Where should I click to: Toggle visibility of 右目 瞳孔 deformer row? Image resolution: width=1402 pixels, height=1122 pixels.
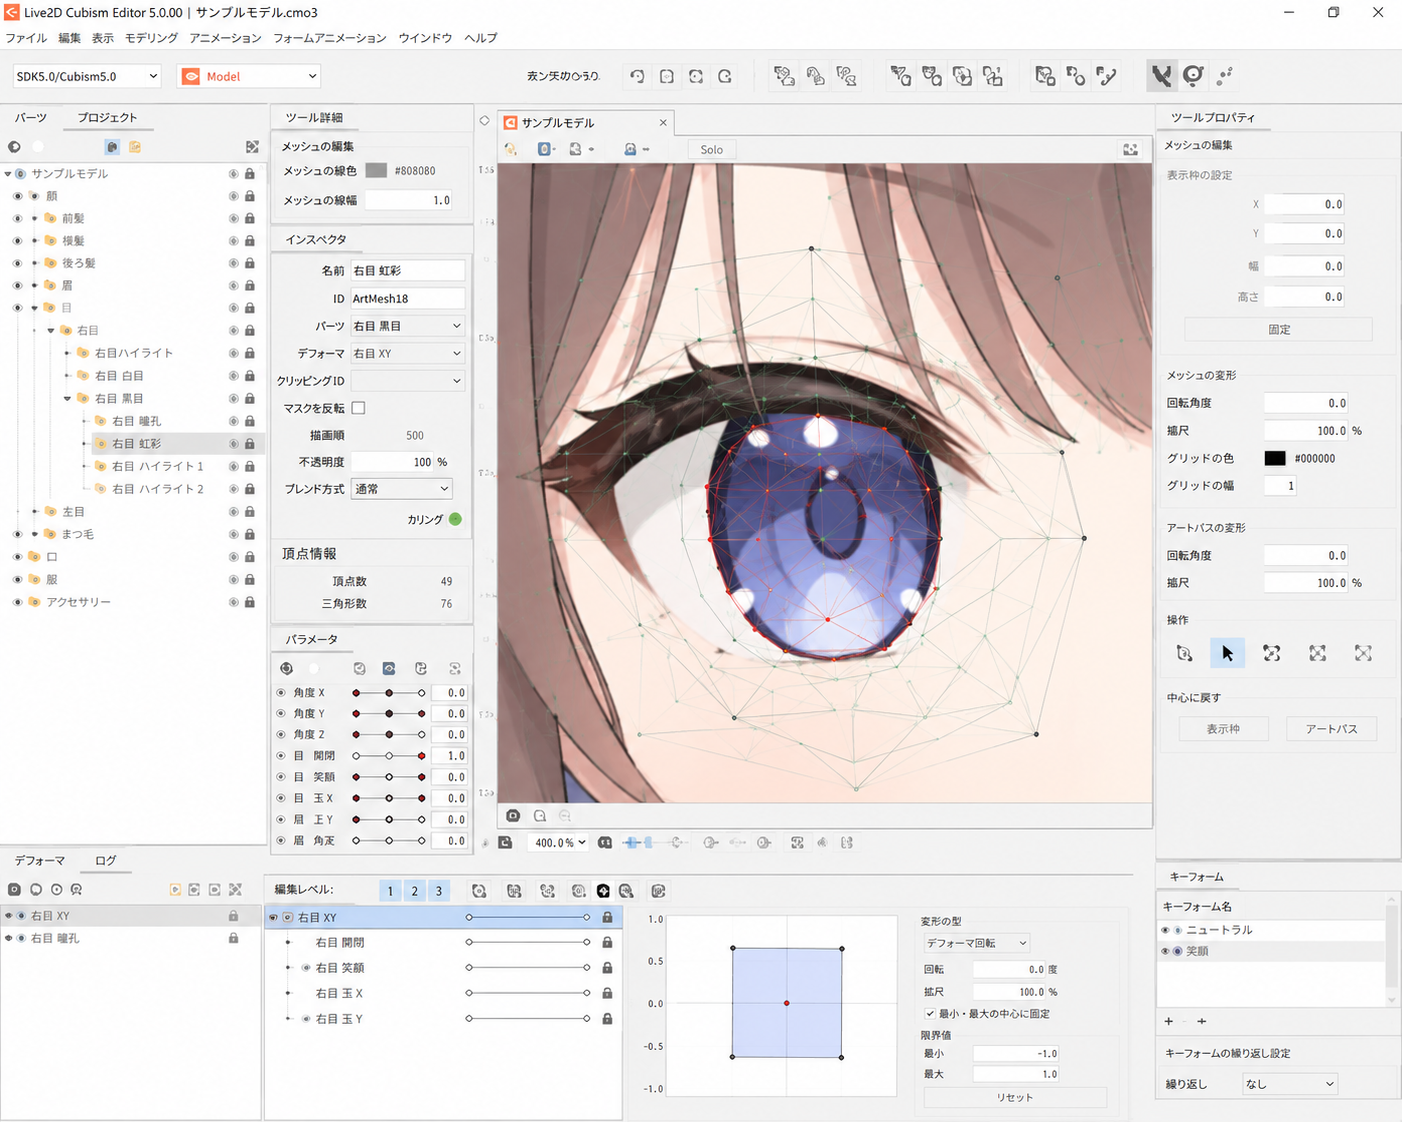pyautogui.click(x=8, y=938)
